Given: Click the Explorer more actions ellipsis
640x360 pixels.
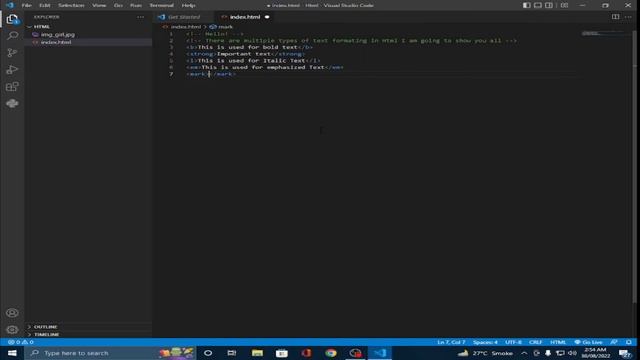Looking at the screenshot, I should coord(140,17).
